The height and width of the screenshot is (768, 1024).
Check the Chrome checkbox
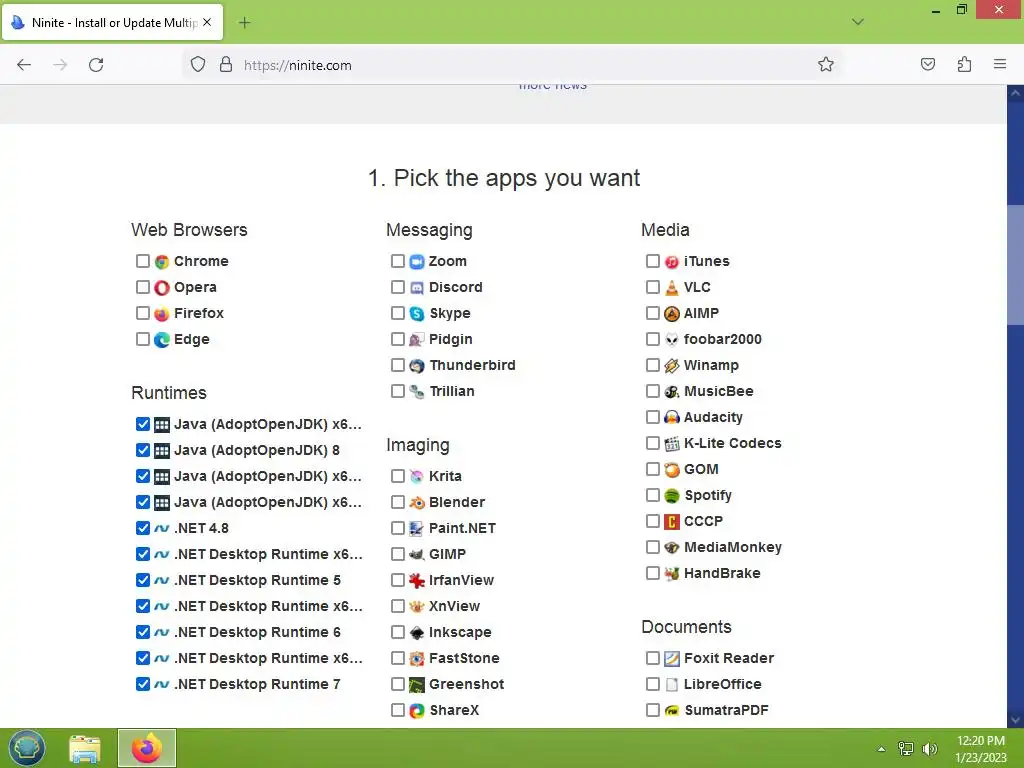[x=142, y=261]
